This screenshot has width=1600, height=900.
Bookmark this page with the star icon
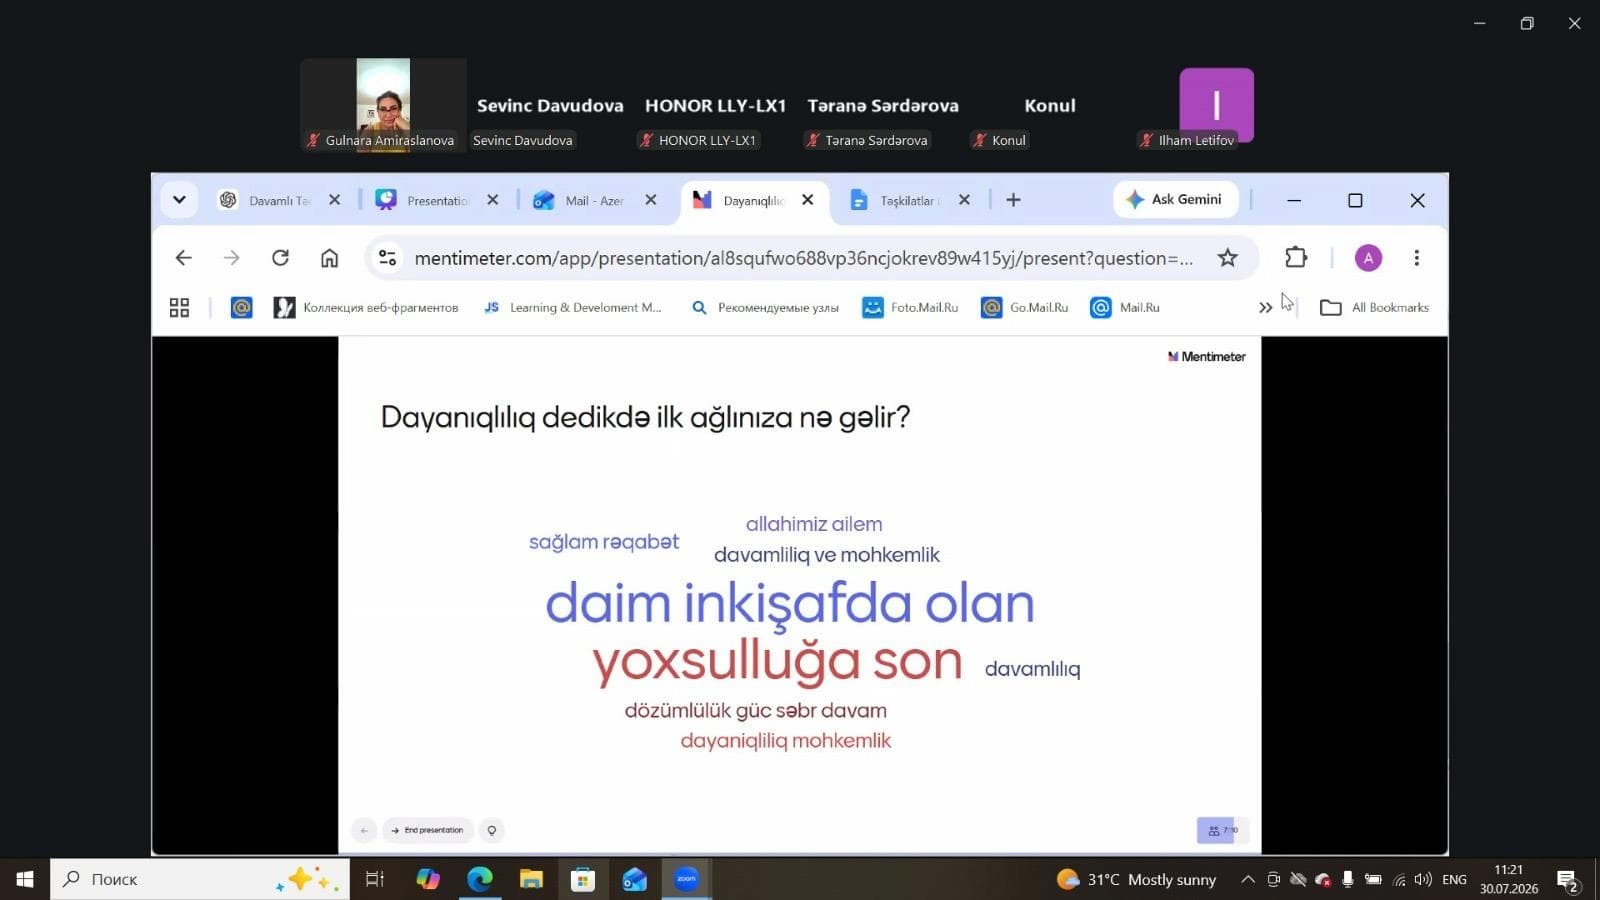(1228, 258)
